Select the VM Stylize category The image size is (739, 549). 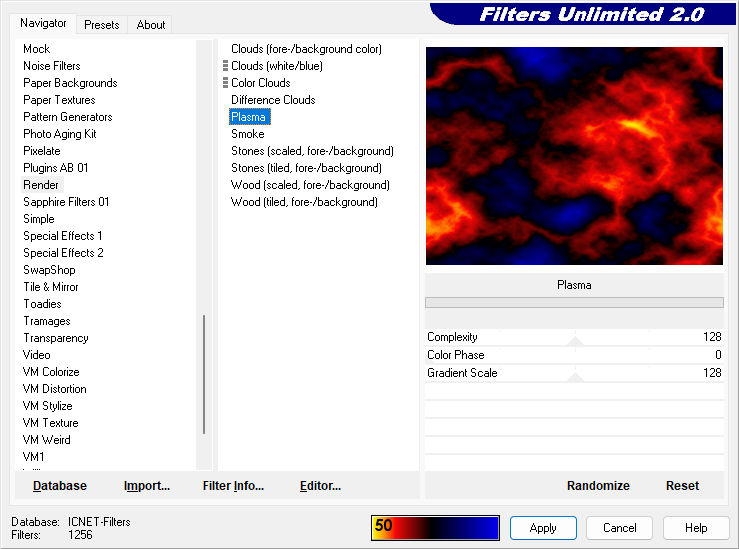[47, 406]
